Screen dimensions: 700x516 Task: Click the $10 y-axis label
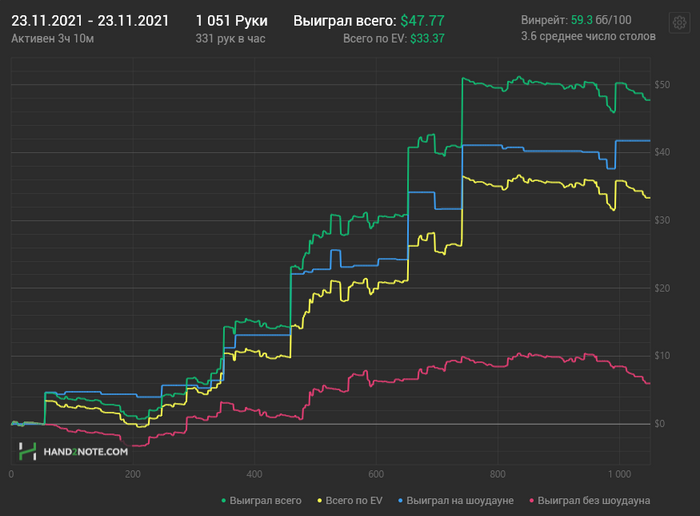pyautogui.click(x=662, y=356)
